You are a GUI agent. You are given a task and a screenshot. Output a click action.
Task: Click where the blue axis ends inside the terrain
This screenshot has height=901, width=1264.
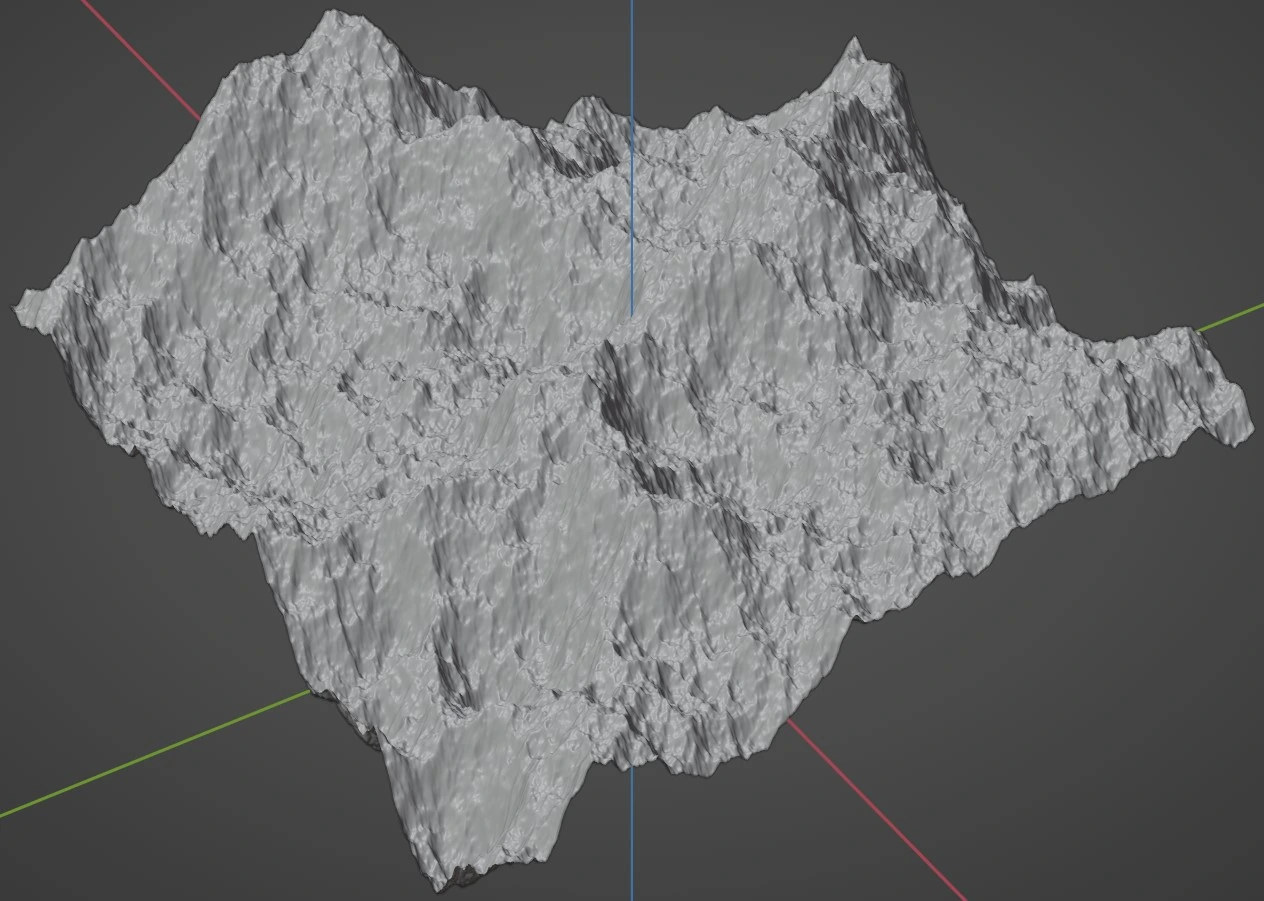(x=631, y=314)
